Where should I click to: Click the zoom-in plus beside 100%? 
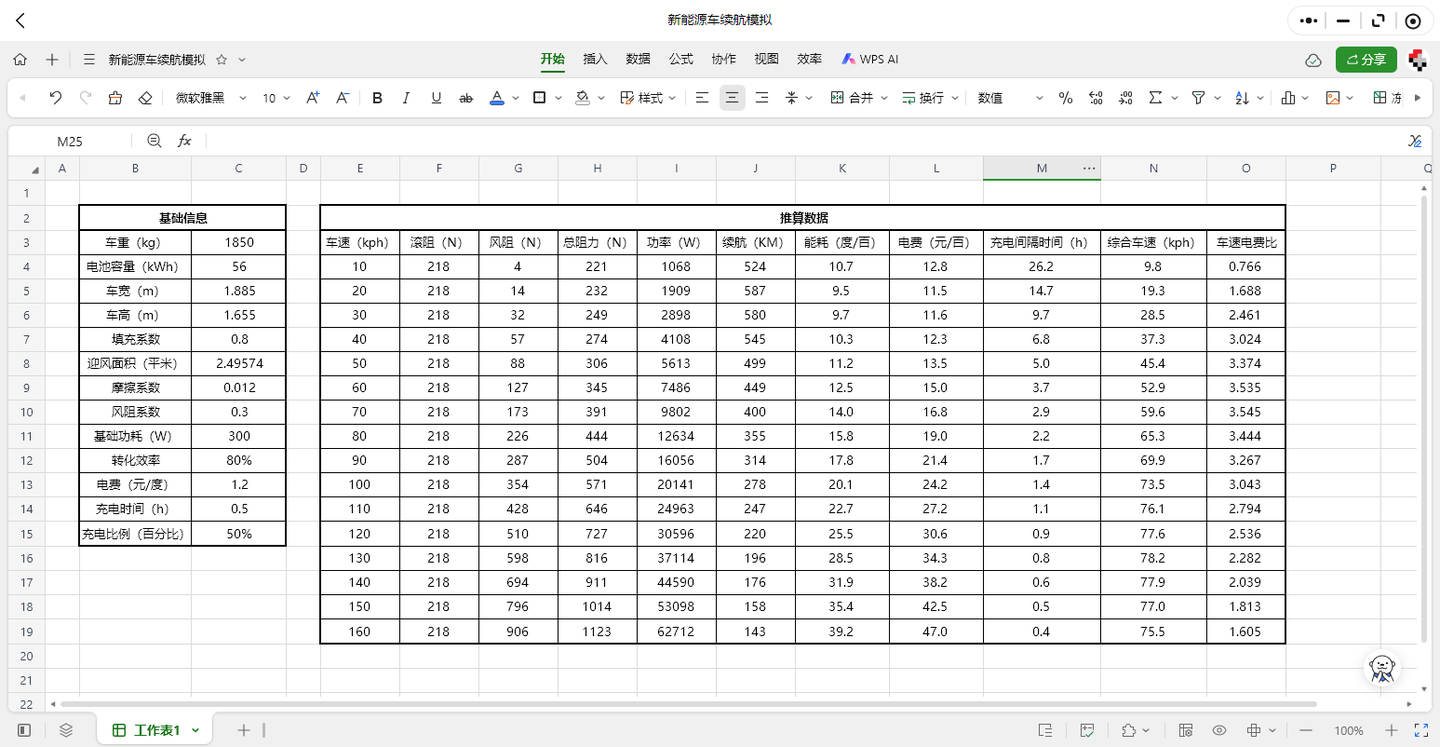click(1391, 730)
